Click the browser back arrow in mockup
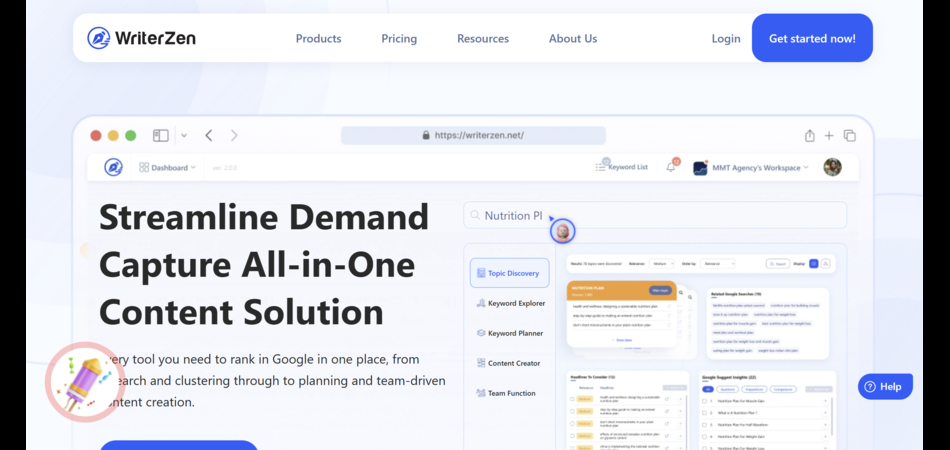 [x=209, y=136]
